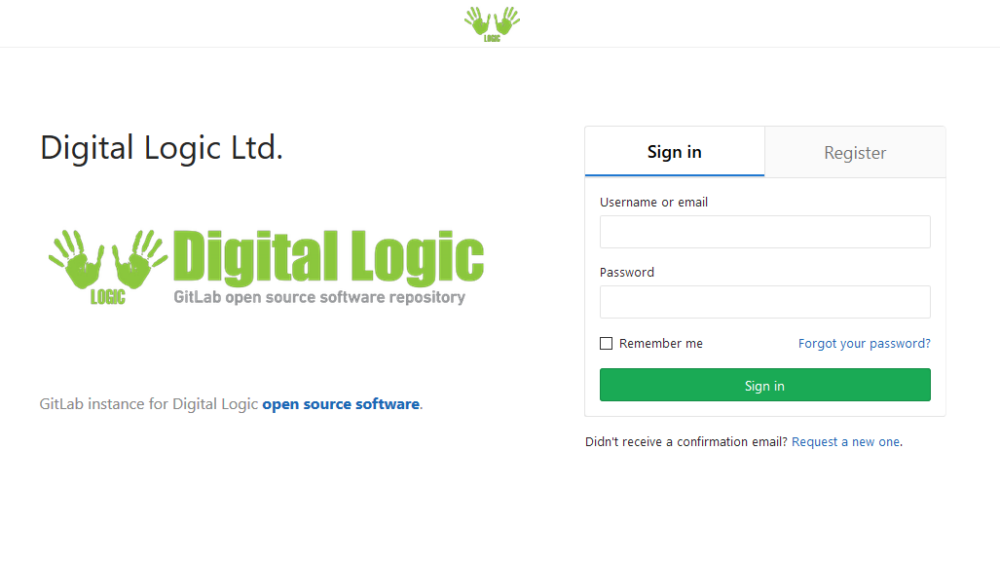Click the Didn't receive a confirmation email text
Screen dimensions: 1000x563
pos(686,442)
